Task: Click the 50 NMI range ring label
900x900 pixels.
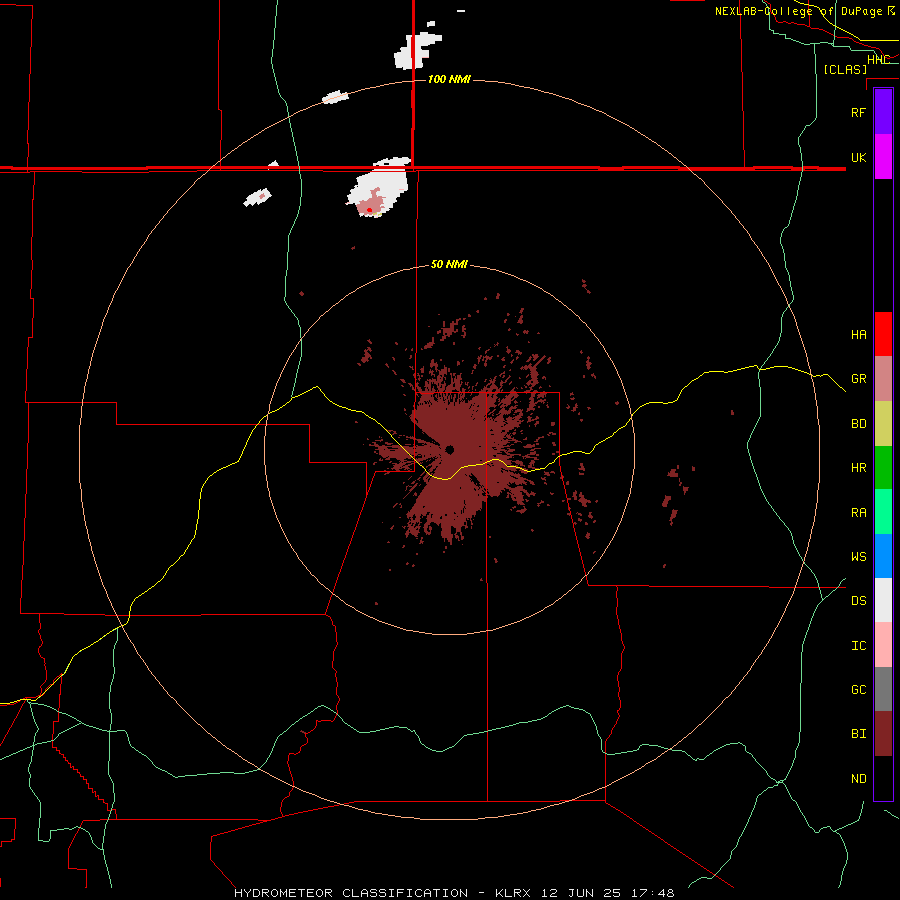Action: [x=449, y=264]
